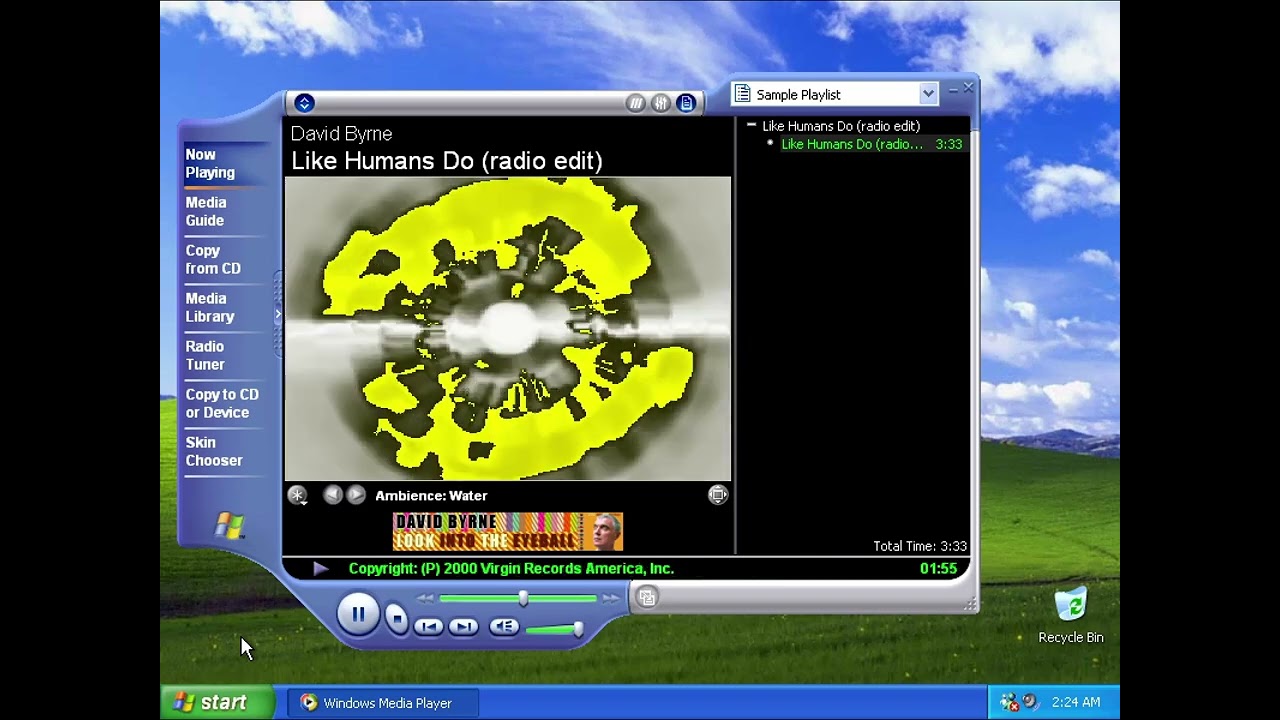Click the David Byrne artist name
This screenshot has width=1280, height=720.
point(341,134)
